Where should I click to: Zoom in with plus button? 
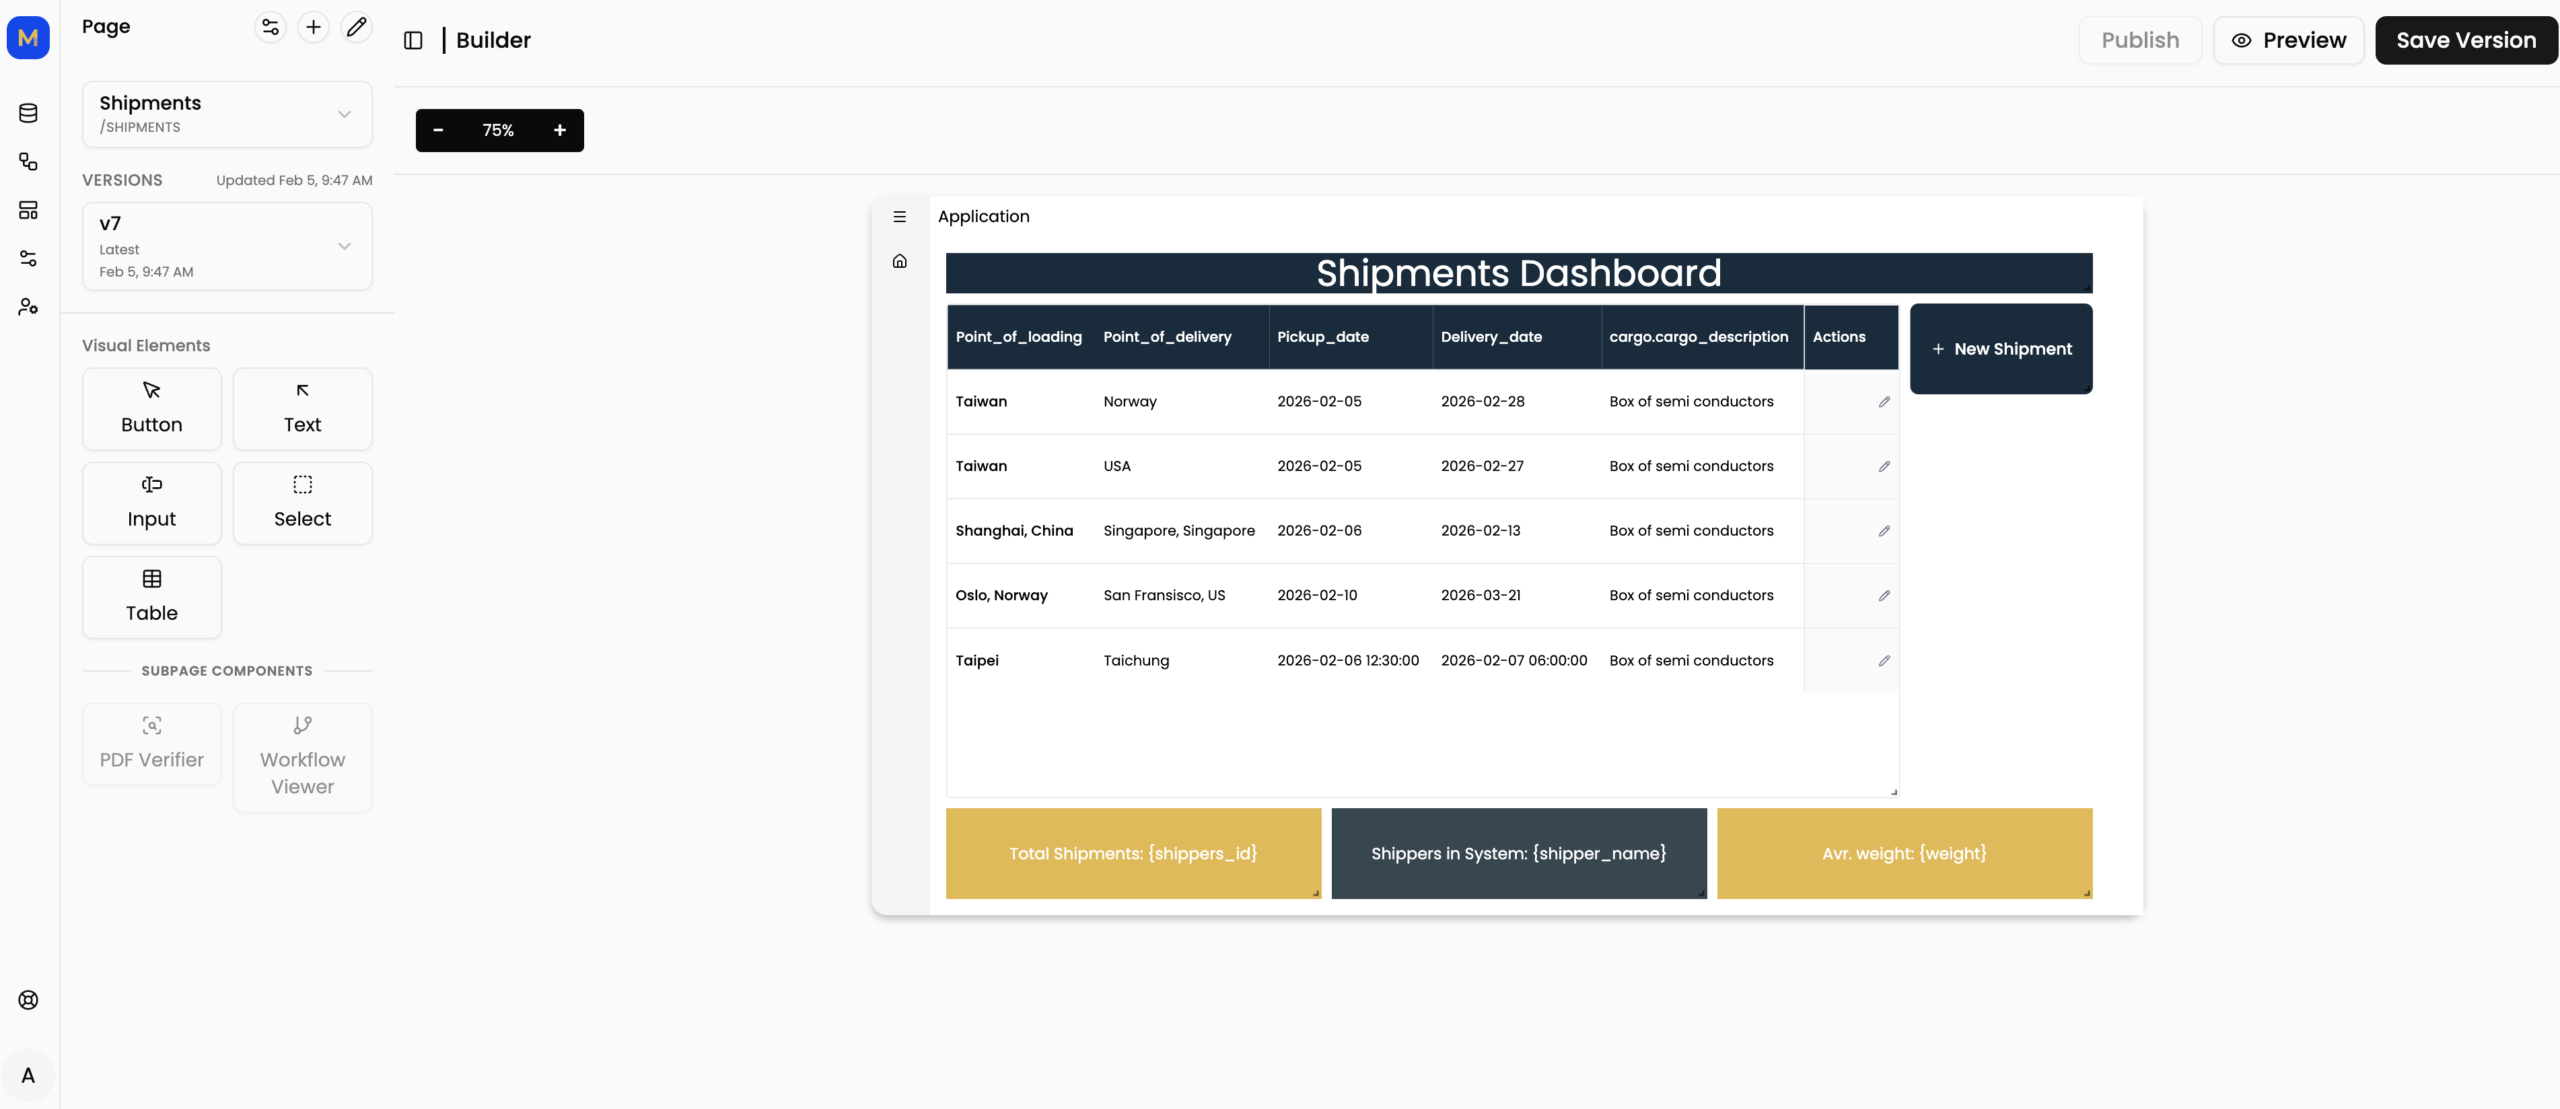(560, 130)
